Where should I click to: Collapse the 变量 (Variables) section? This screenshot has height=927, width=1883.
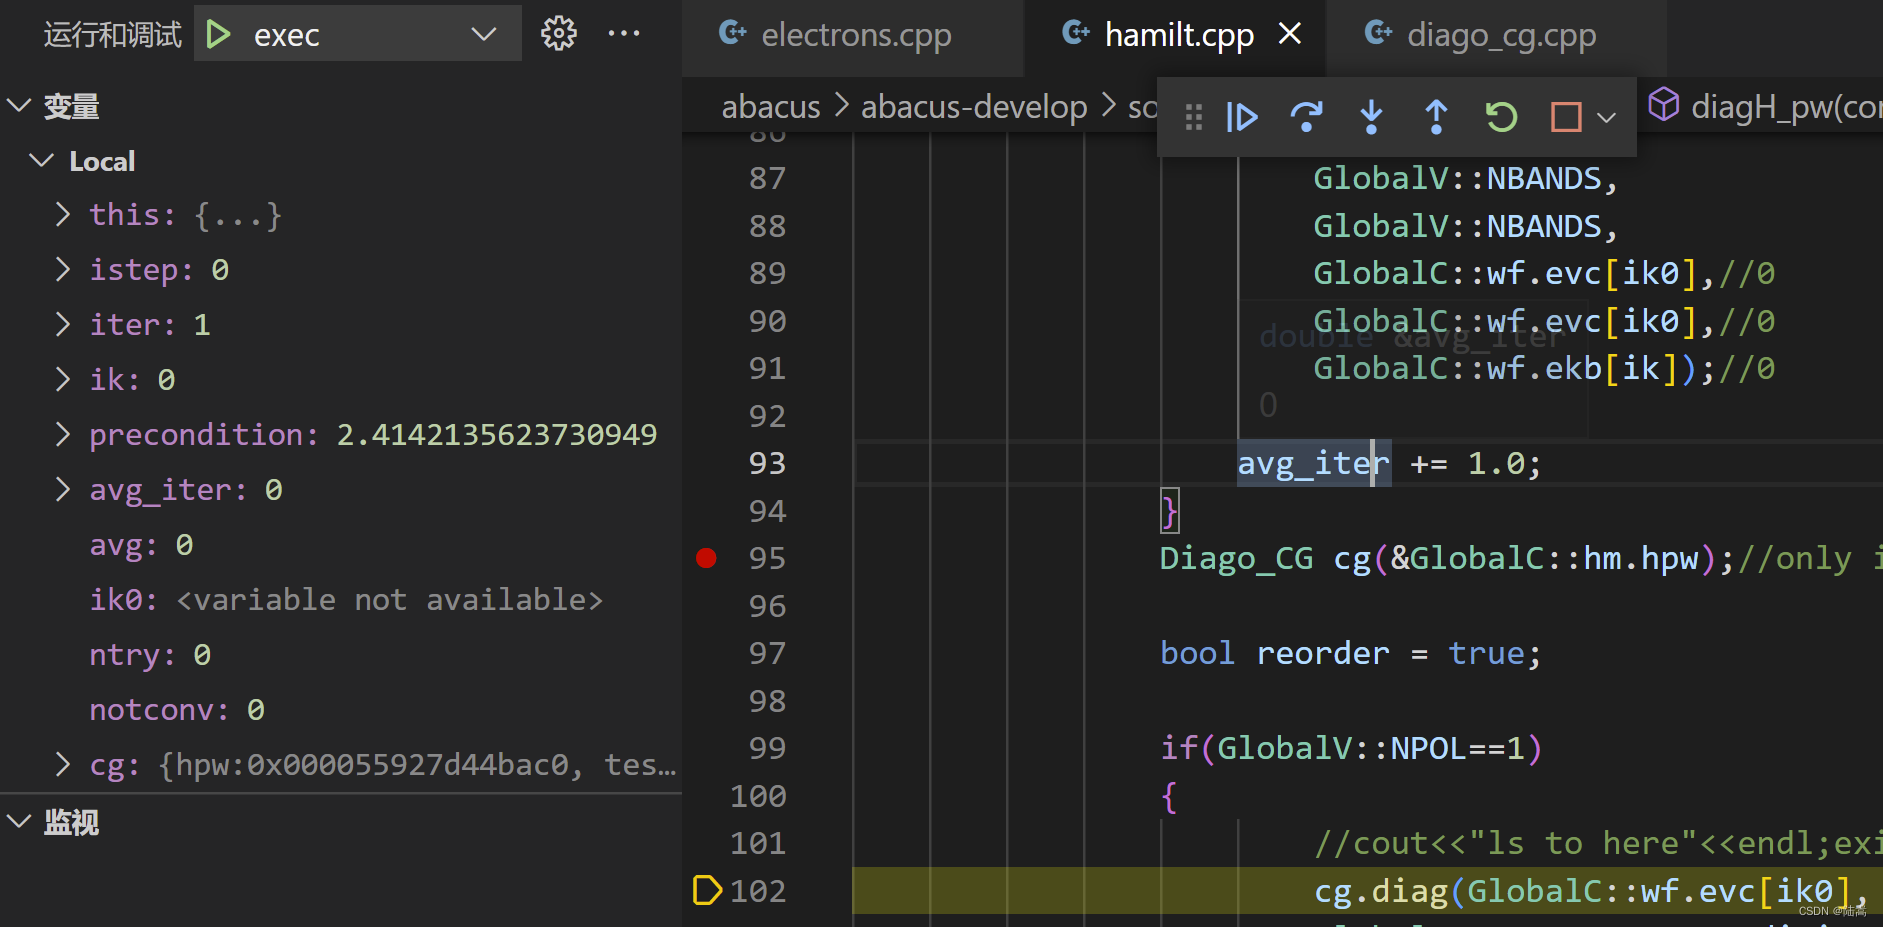pyautogui.click(x=19, y=106)
